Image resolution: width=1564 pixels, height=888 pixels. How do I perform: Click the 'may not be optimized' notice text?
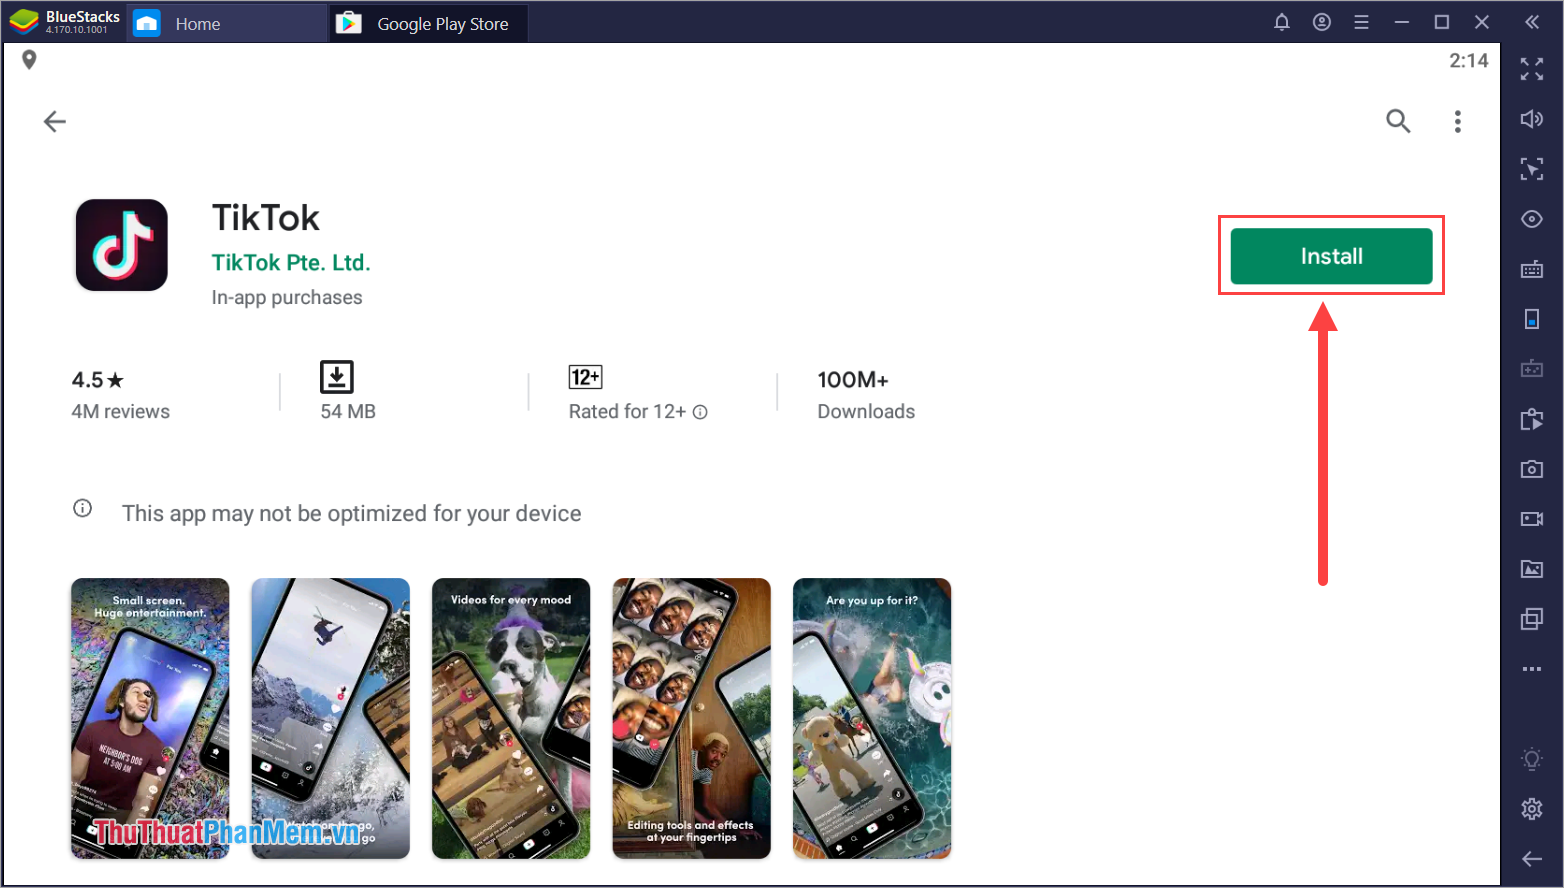352,513
